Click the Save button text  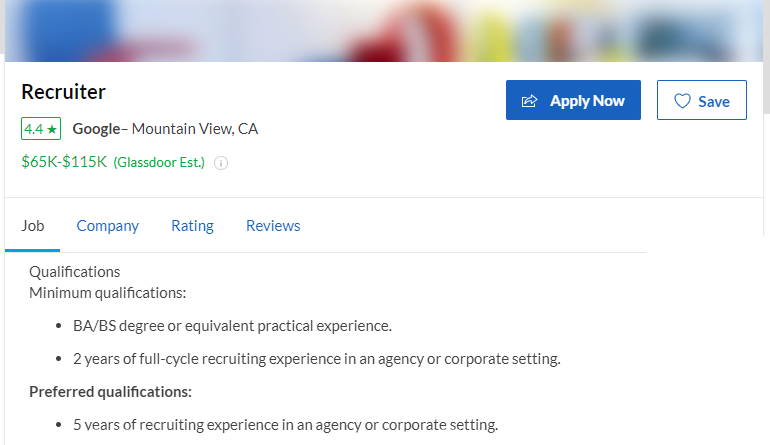click(x=714, y=101)
